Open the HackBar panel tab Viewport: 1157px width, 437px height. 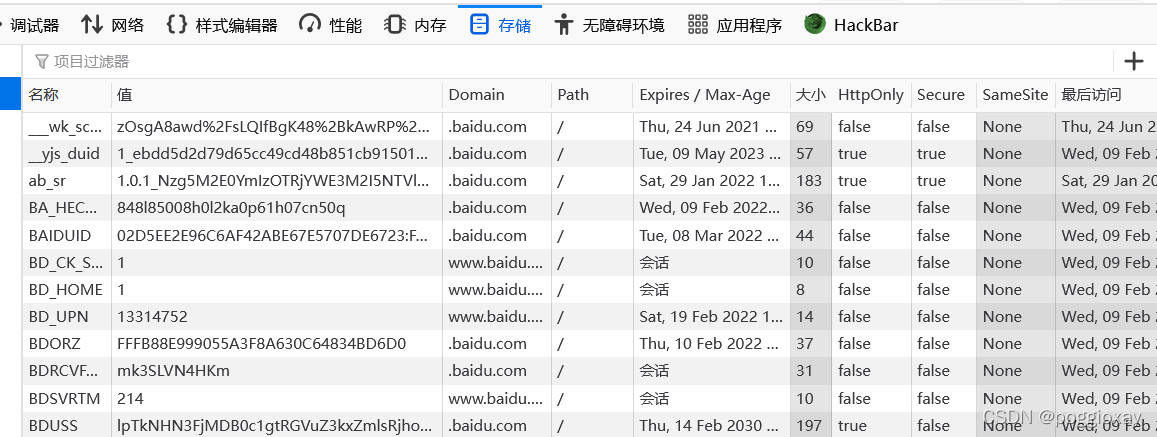852,25
